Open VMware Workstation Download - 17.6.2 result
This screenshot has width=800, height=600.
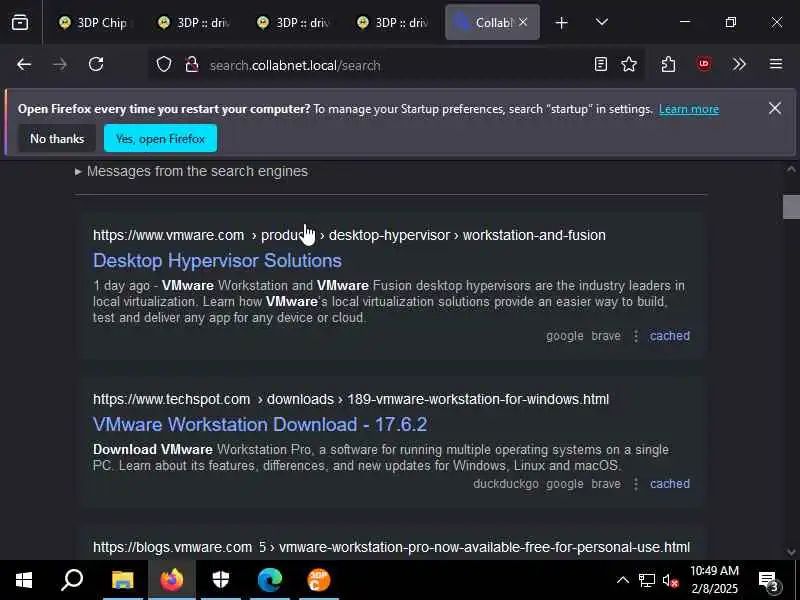coord(260,424)
